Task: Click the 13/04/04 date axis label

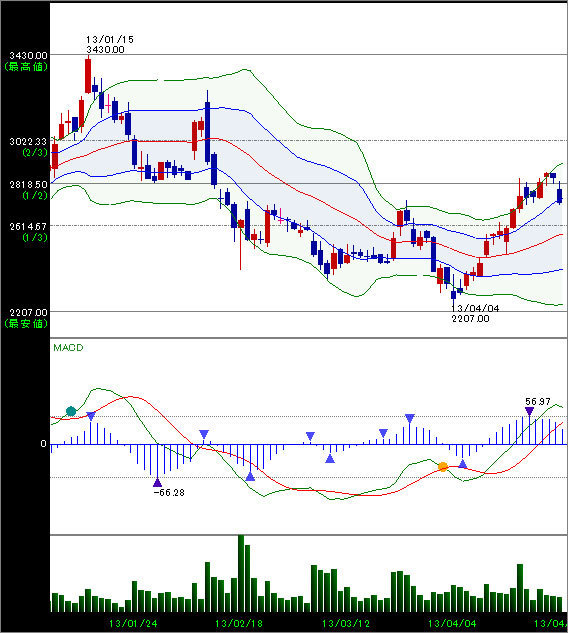Action: tap(452, 624)
